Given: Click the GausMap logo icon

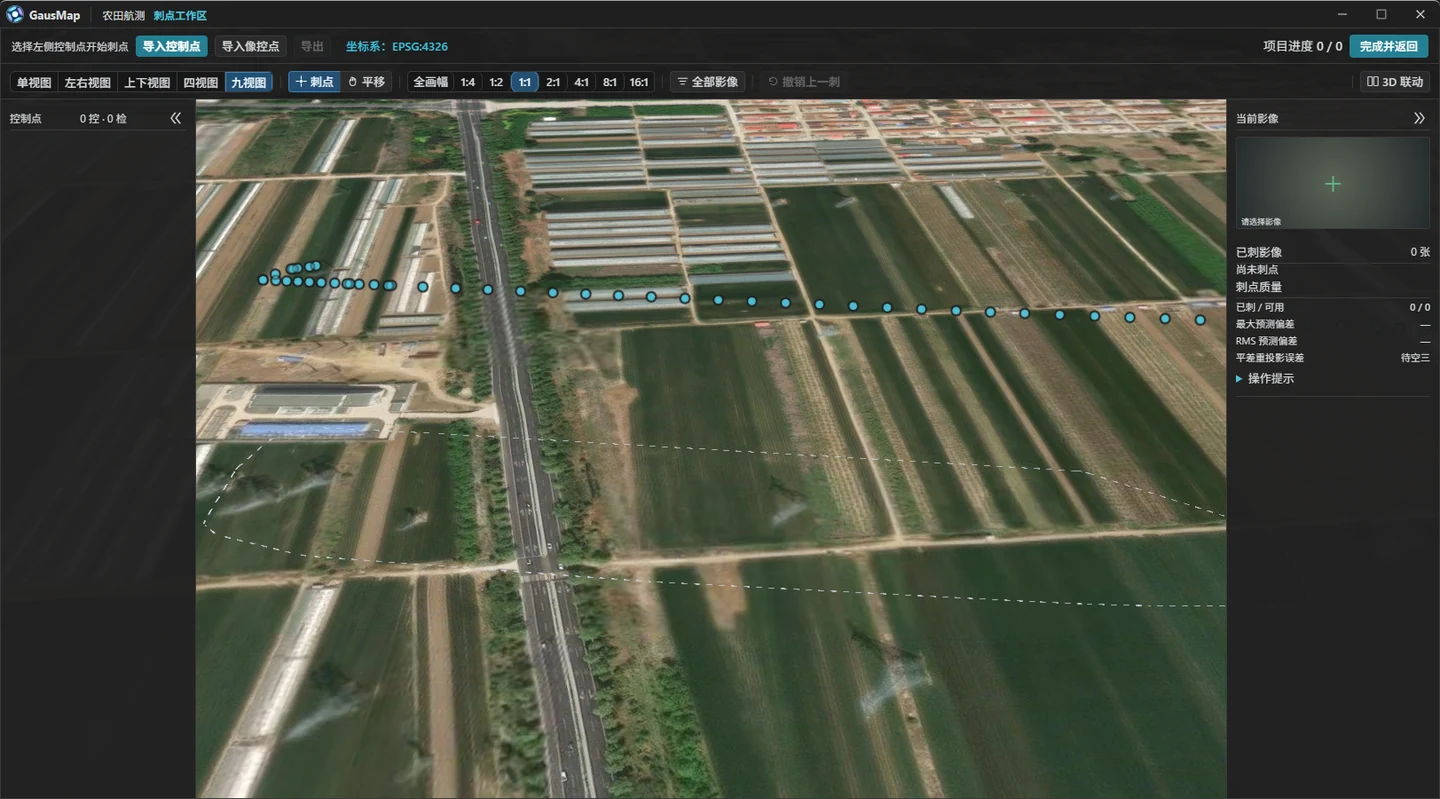Looking at the screenshot, I should tap(15, 15).
